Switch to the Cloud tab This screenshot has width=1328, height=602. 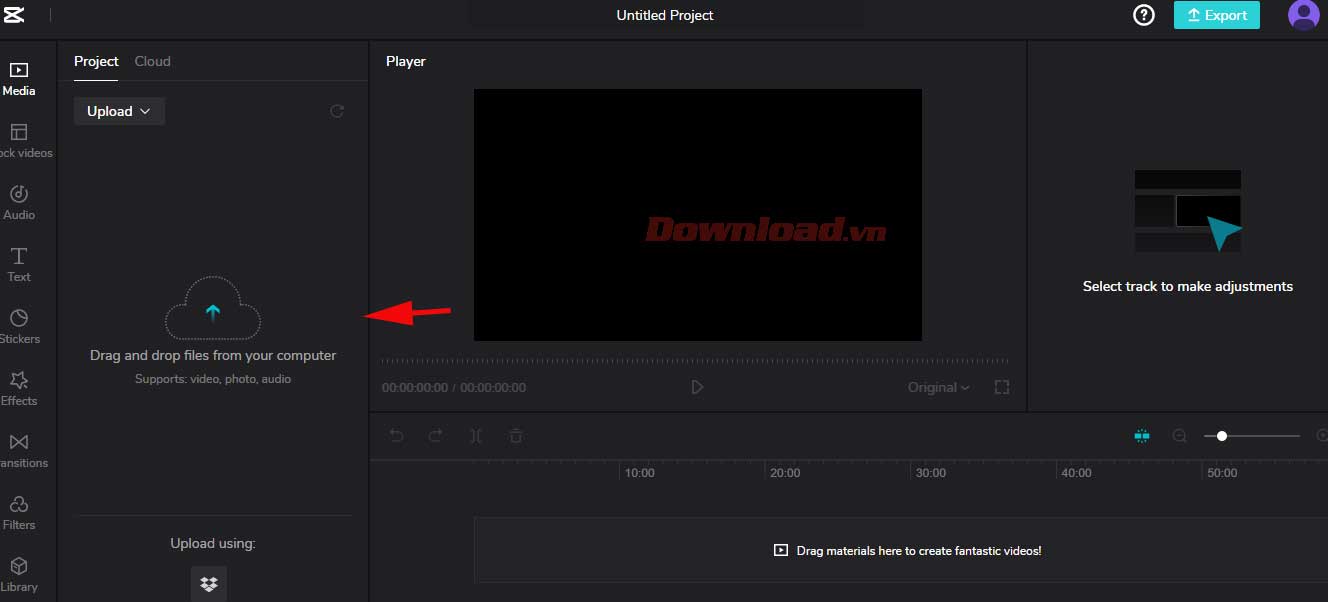(x=152, y=61)
